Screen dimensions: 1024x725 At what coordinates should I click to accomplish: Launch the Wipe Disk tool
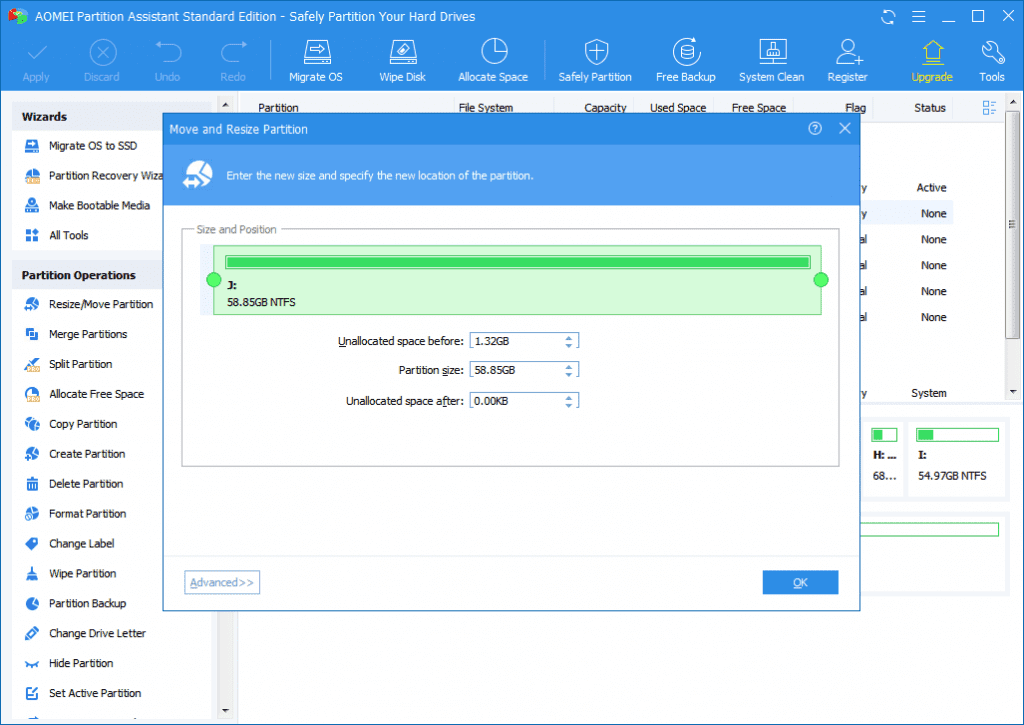tap(402, 59)
